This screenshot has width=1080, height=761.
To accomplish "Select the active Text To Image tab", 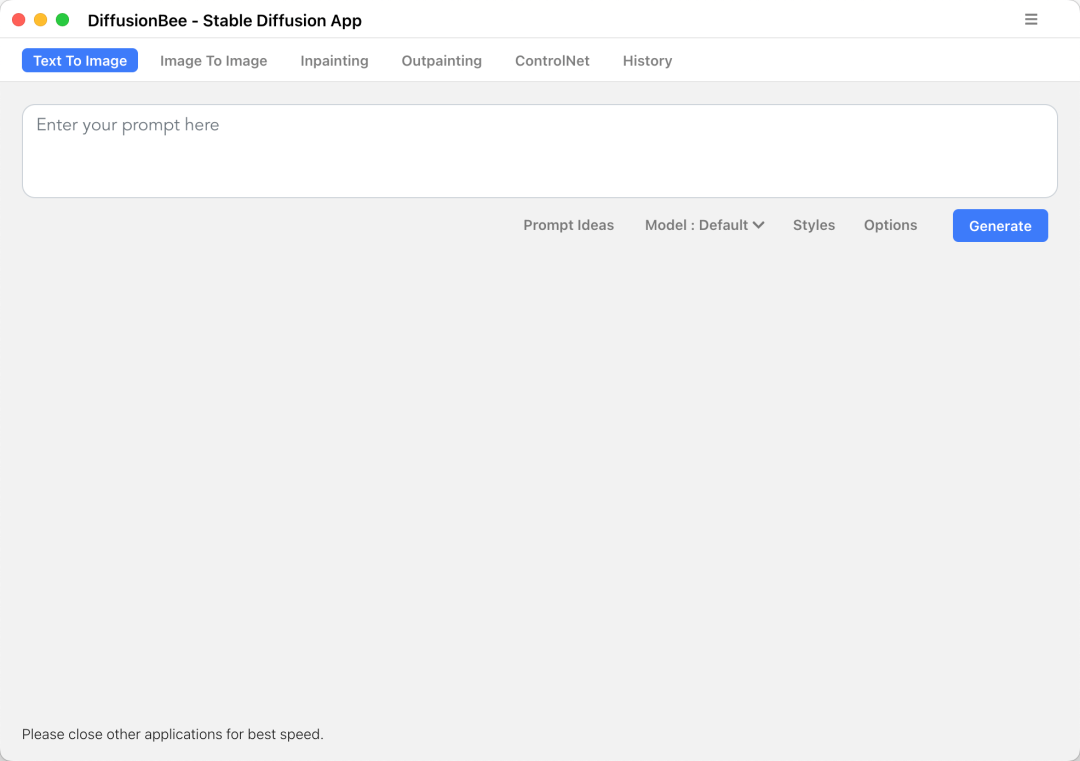I will tap(80, 61).
